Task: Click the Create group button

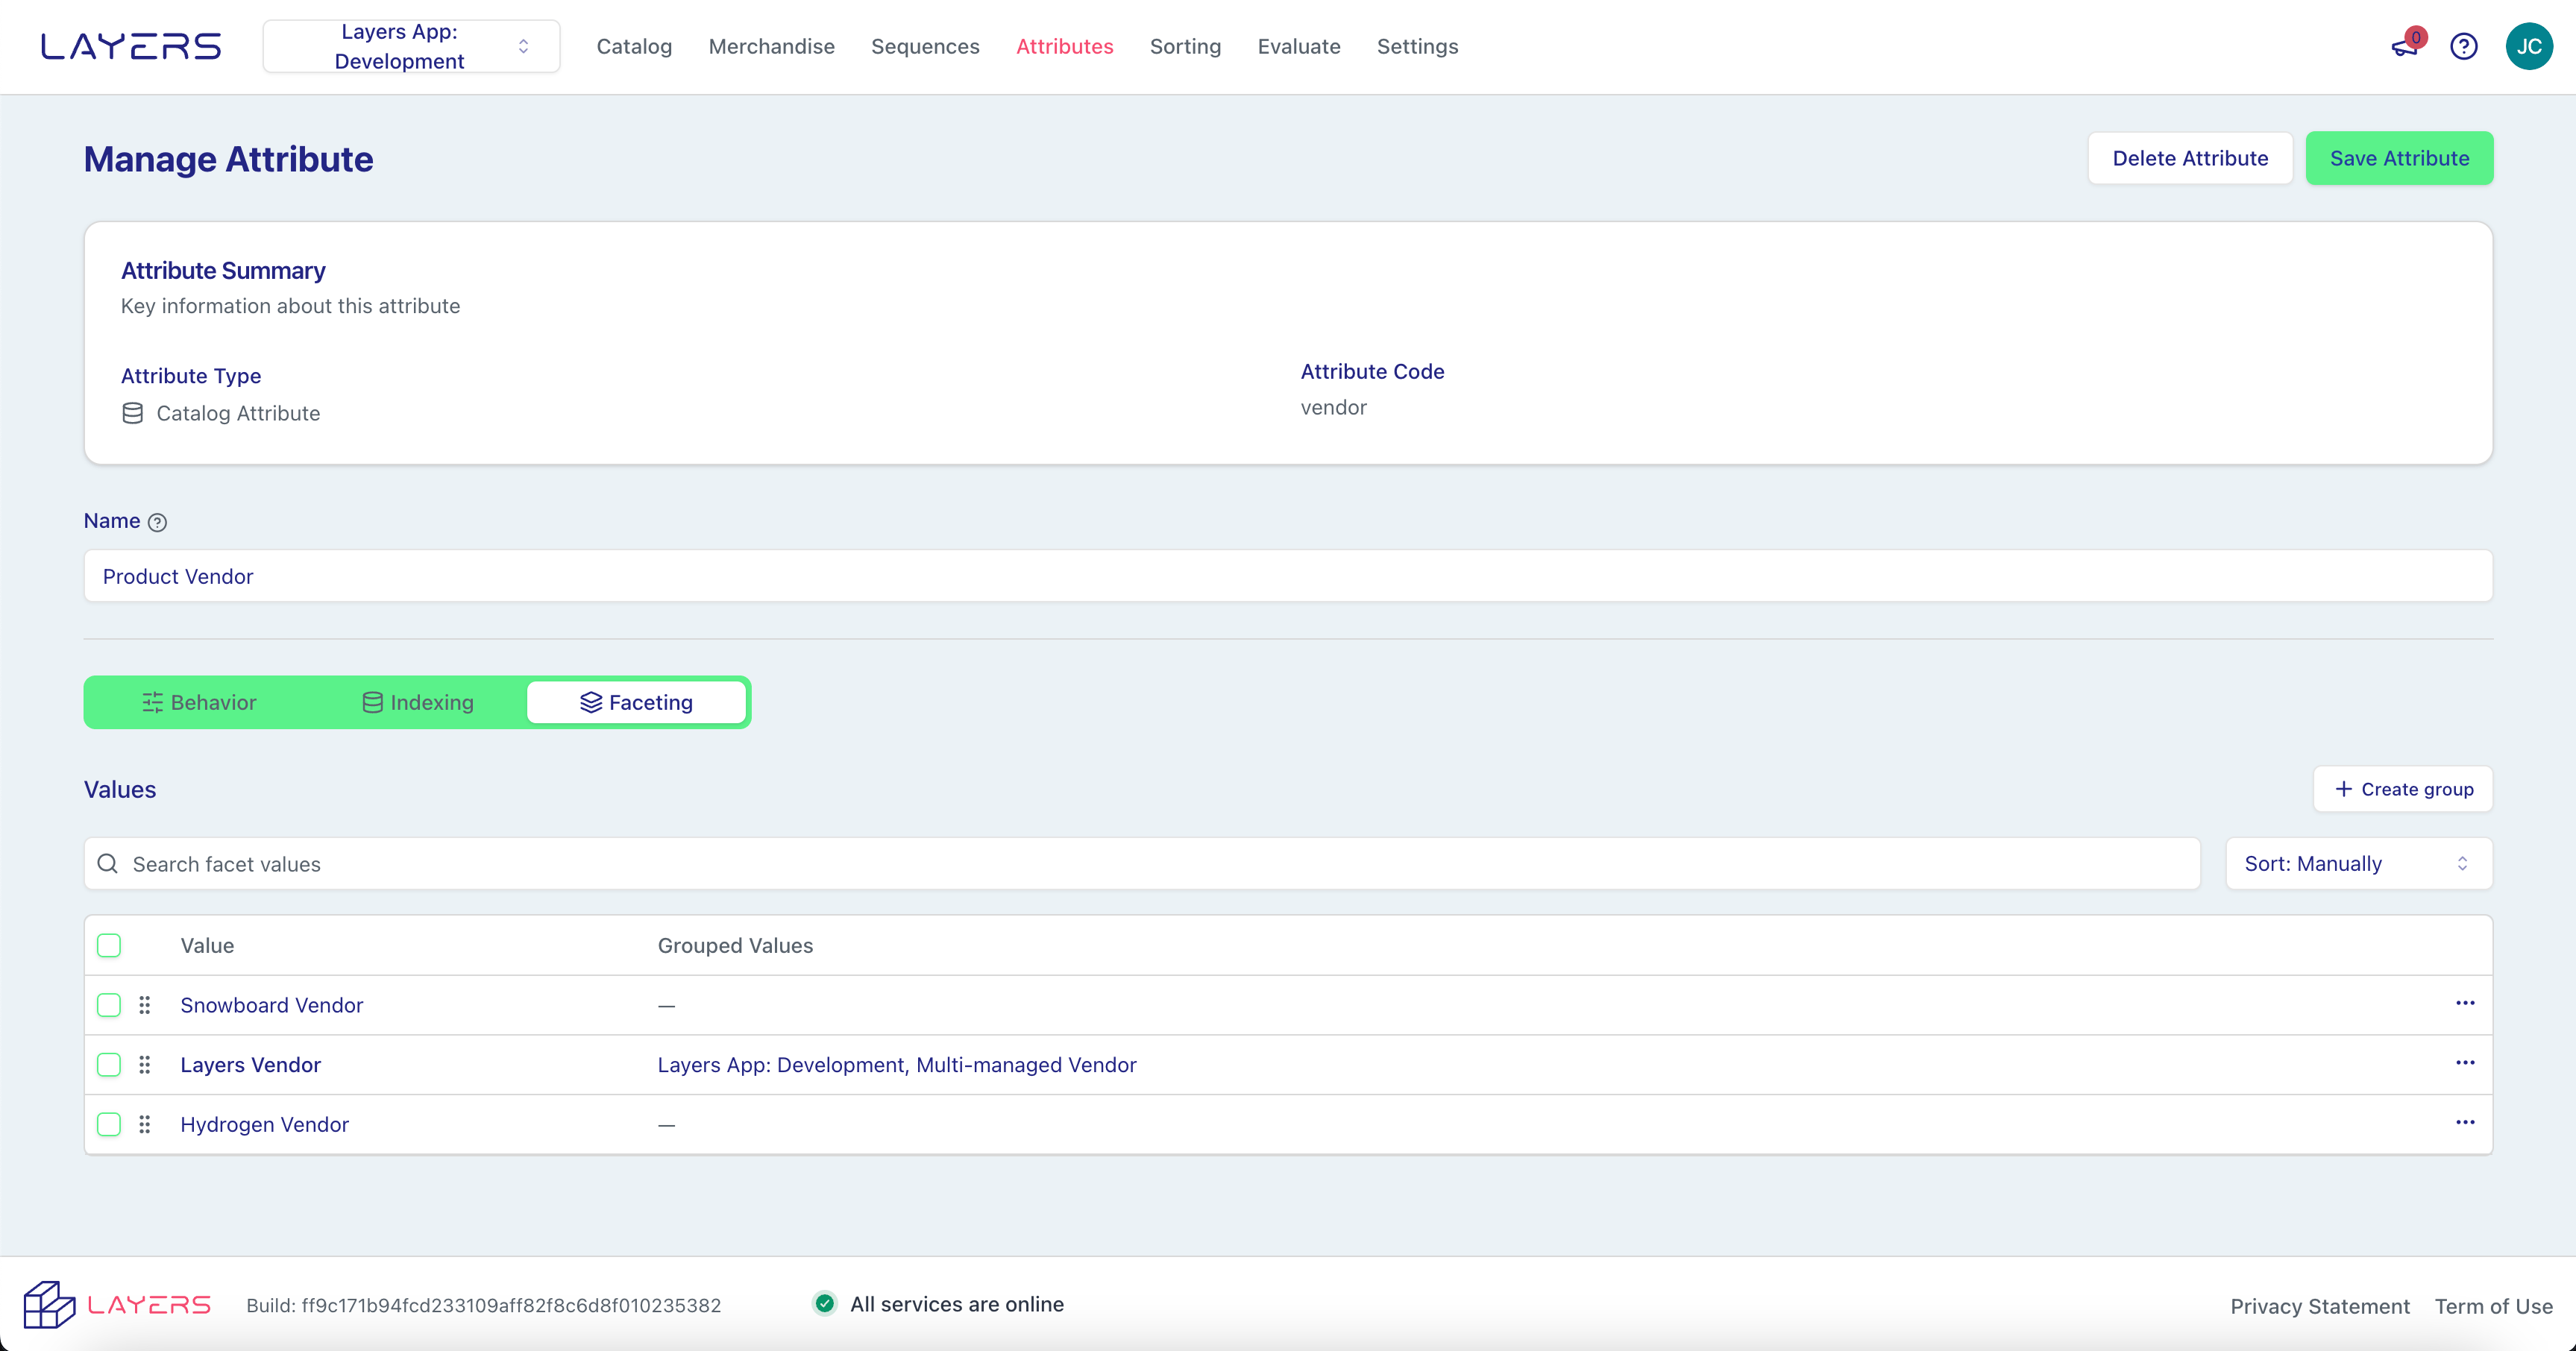Action: coord(2402,789)
